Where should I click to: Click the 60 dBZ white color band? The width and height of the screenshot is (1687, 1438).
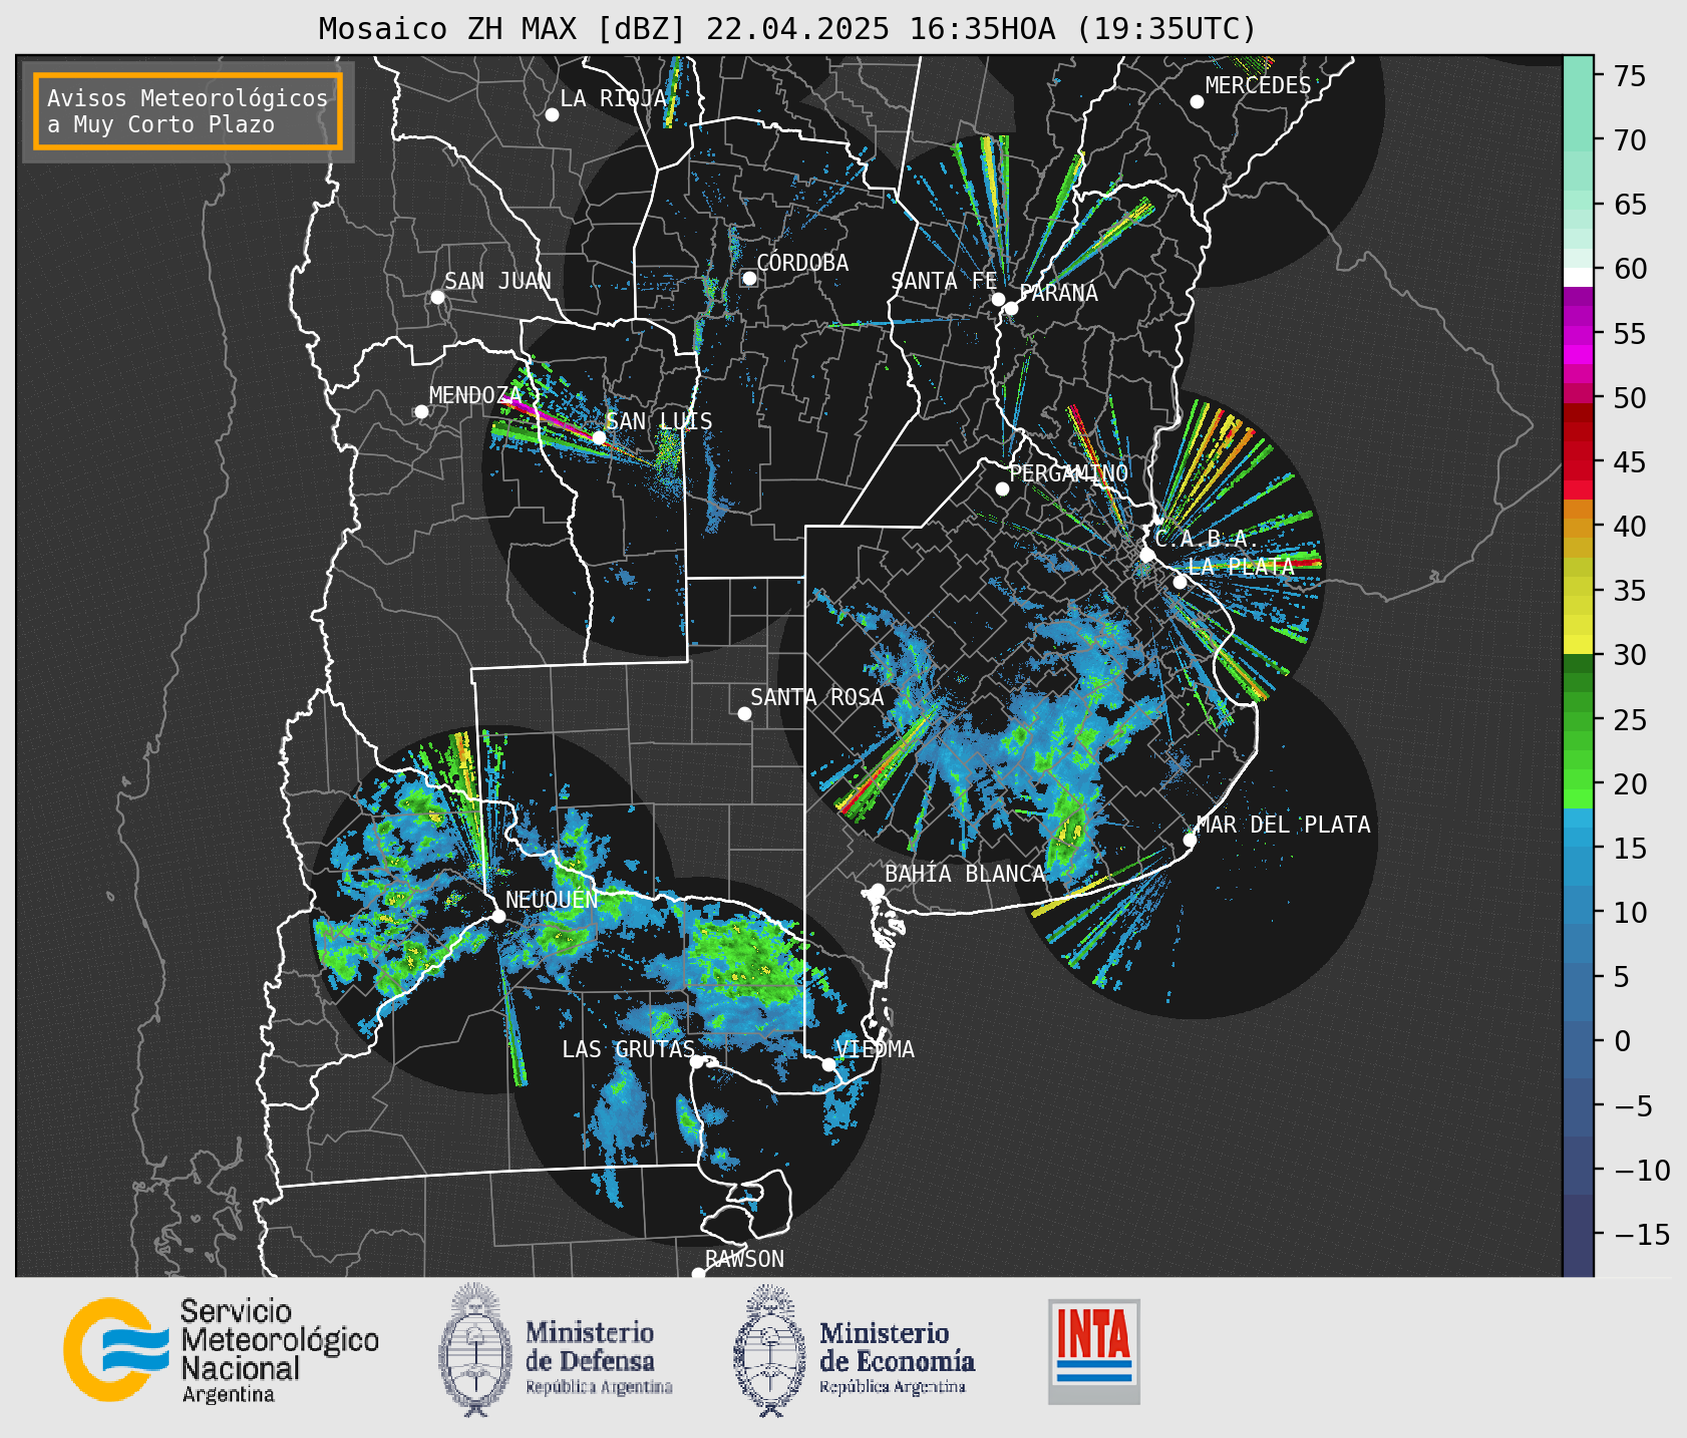[1578, 277]
